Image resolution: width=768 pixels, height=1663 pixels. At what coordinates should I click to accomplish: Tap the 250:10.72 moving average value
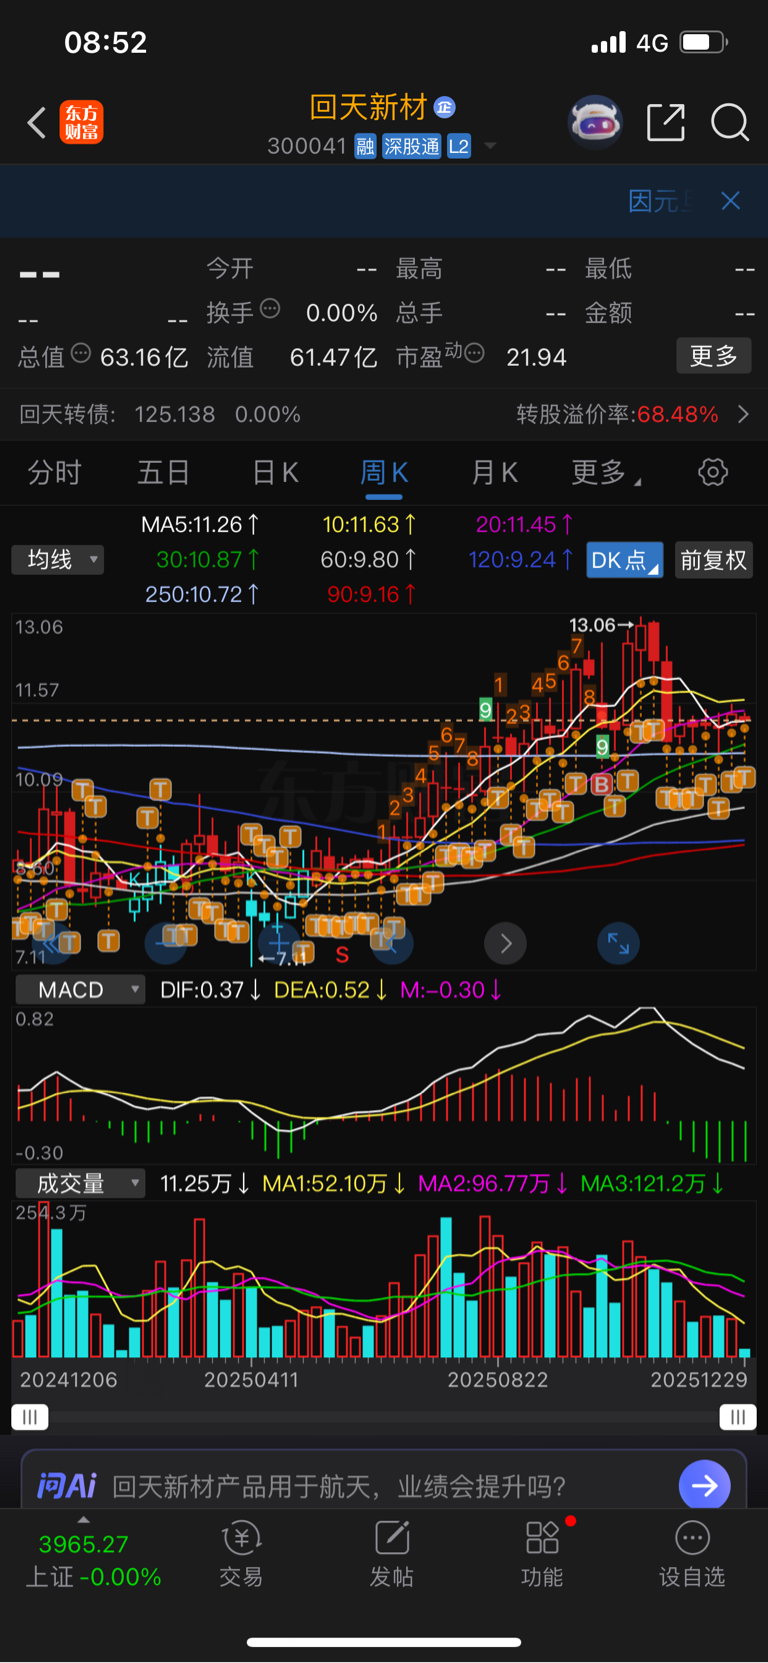[202, 595]
